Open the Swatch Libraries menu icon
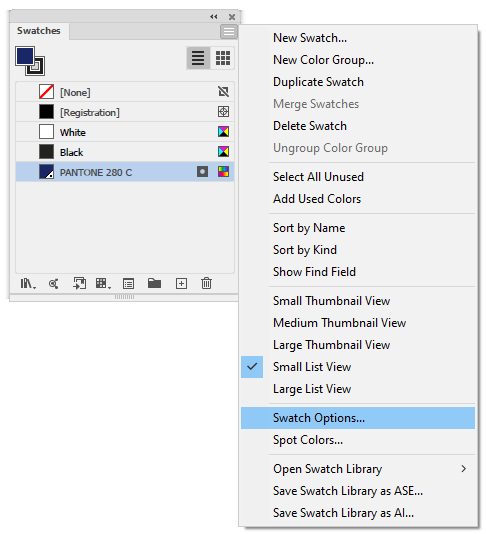The image size is (486, 534). coord(28,283)
